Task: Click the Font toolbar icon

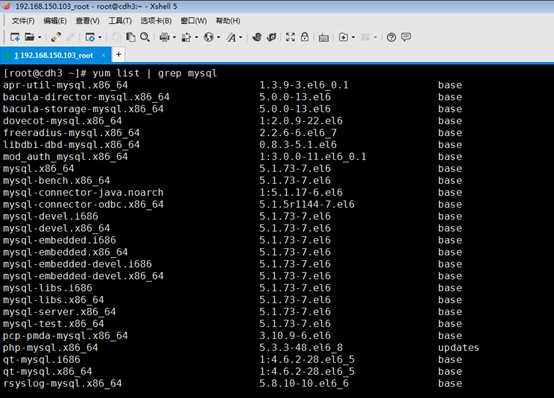Action: click(x=231, y=37)
